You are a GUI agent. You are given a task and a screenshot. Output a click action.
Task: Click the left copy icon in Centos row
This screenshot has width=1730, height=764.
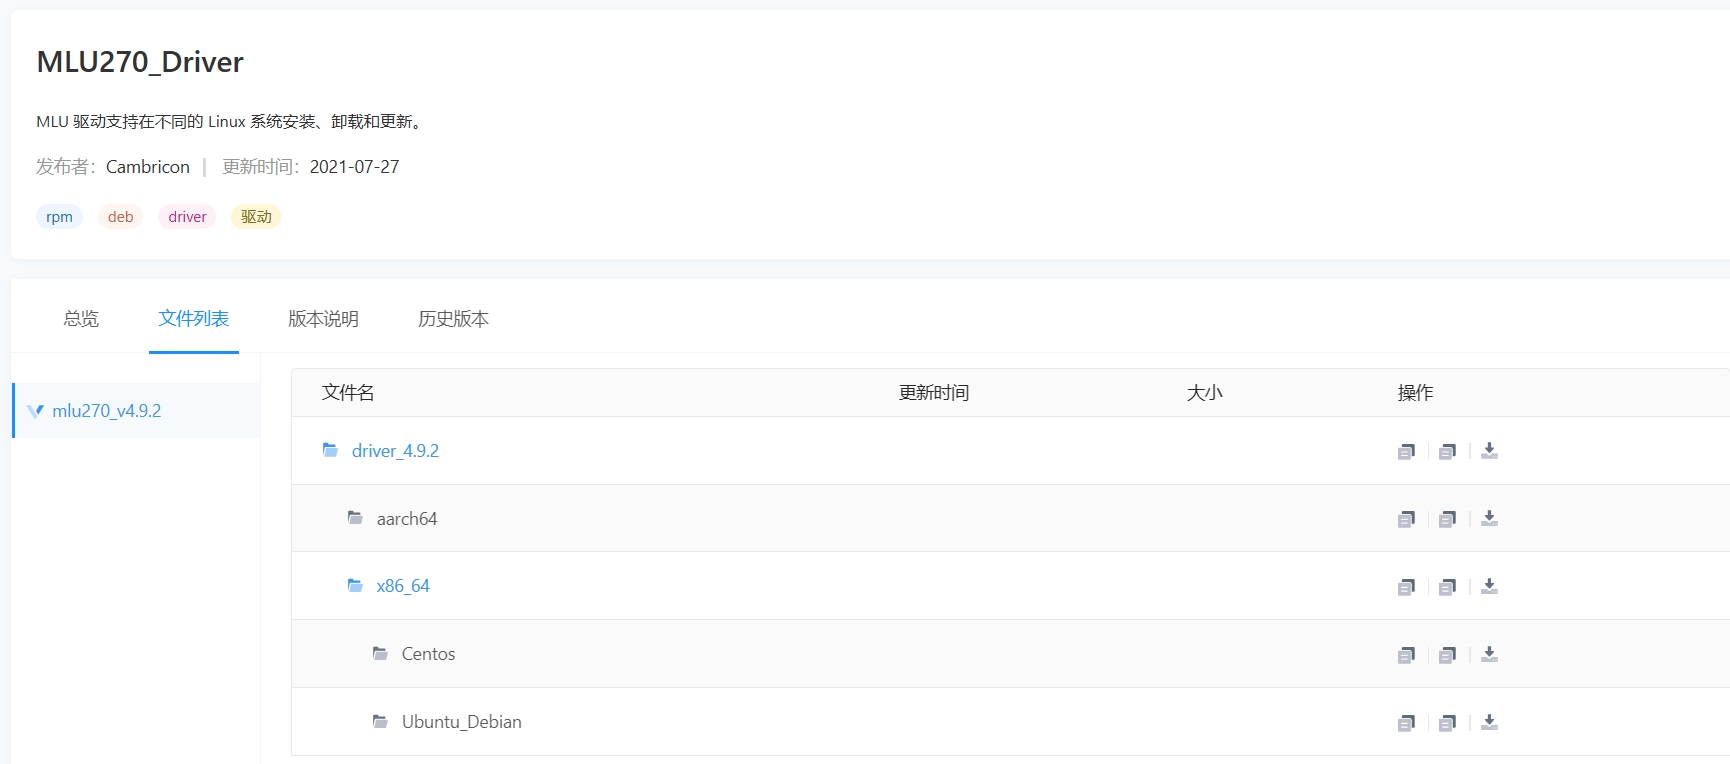coord(1406,655)
